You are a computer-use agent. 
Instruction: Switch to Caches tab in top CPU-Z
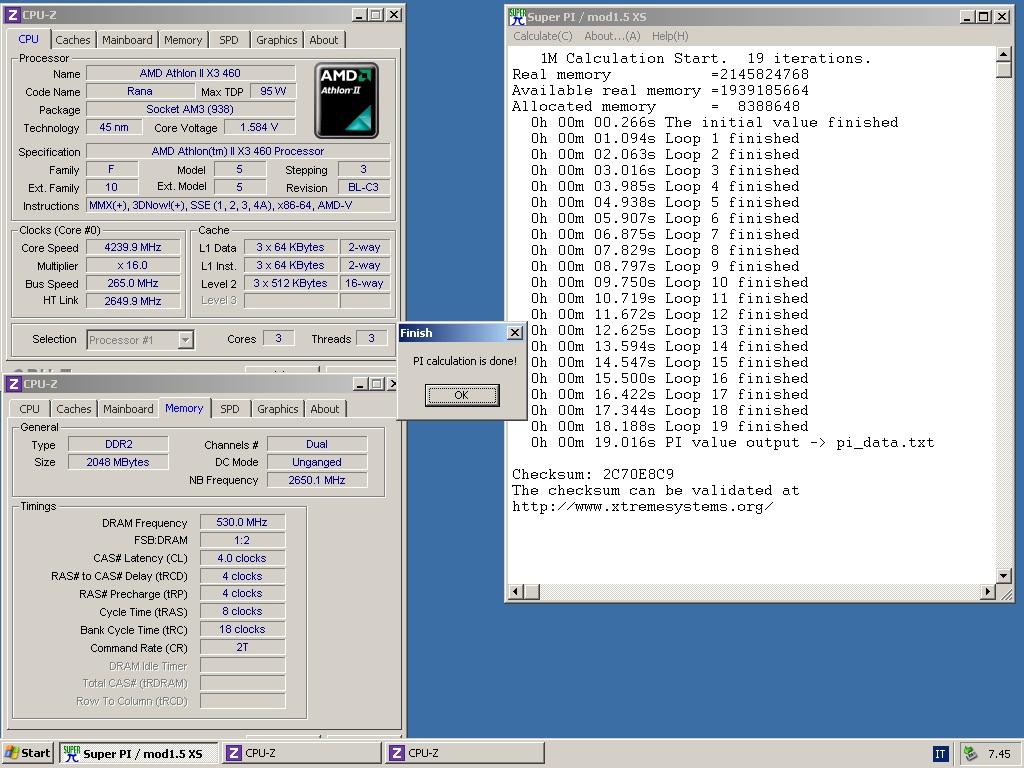[x=72, y=40]
